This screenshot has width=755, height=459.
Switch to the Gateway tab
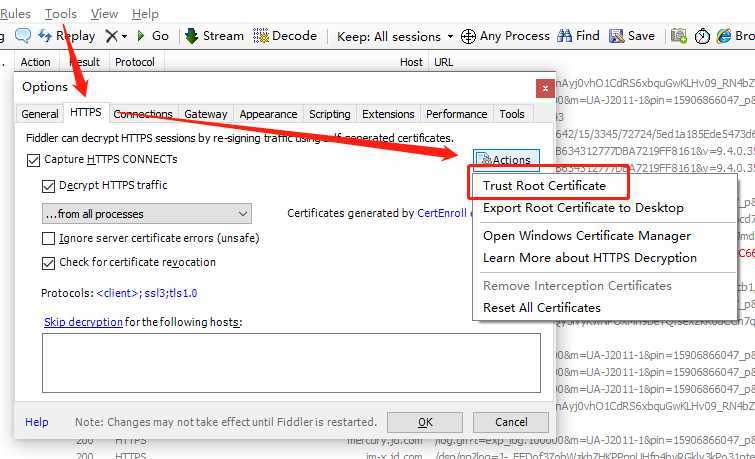click(206, 114)
